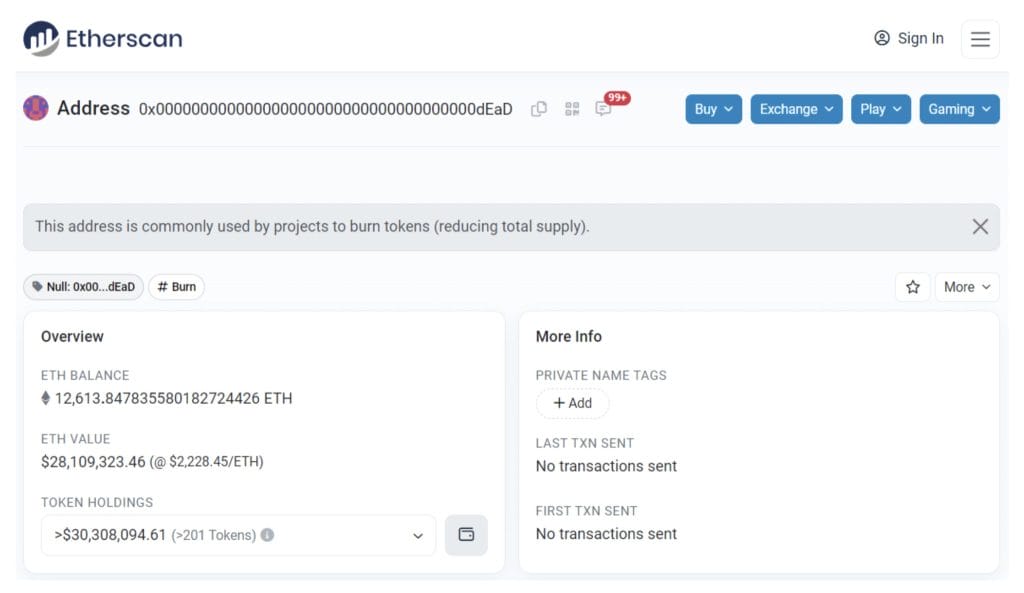
Task: Open the More dropdown
Action: tap(967, 287)
